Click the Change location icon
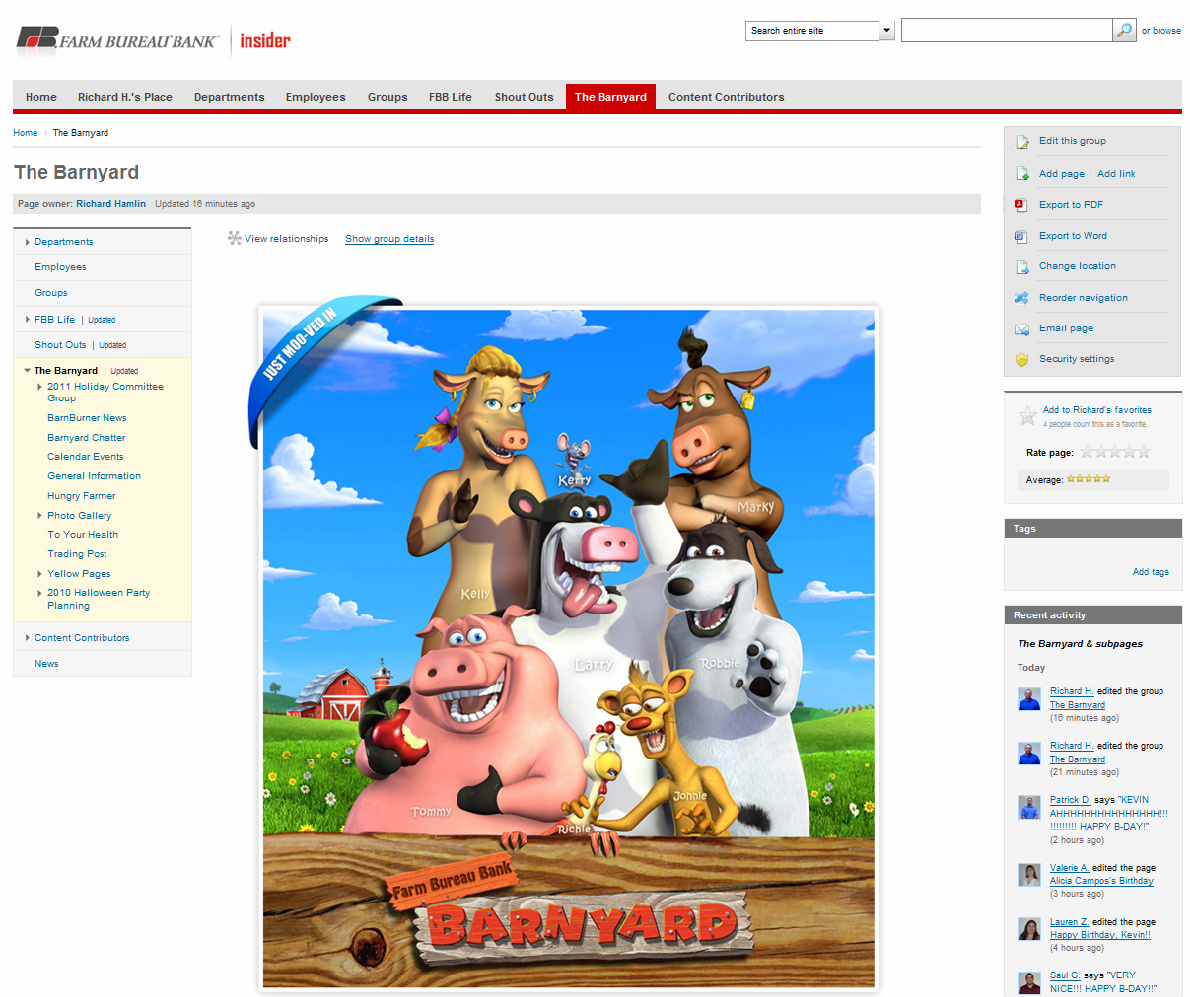The height and width of the screenshot is (997, 1190). [1022, 266]
